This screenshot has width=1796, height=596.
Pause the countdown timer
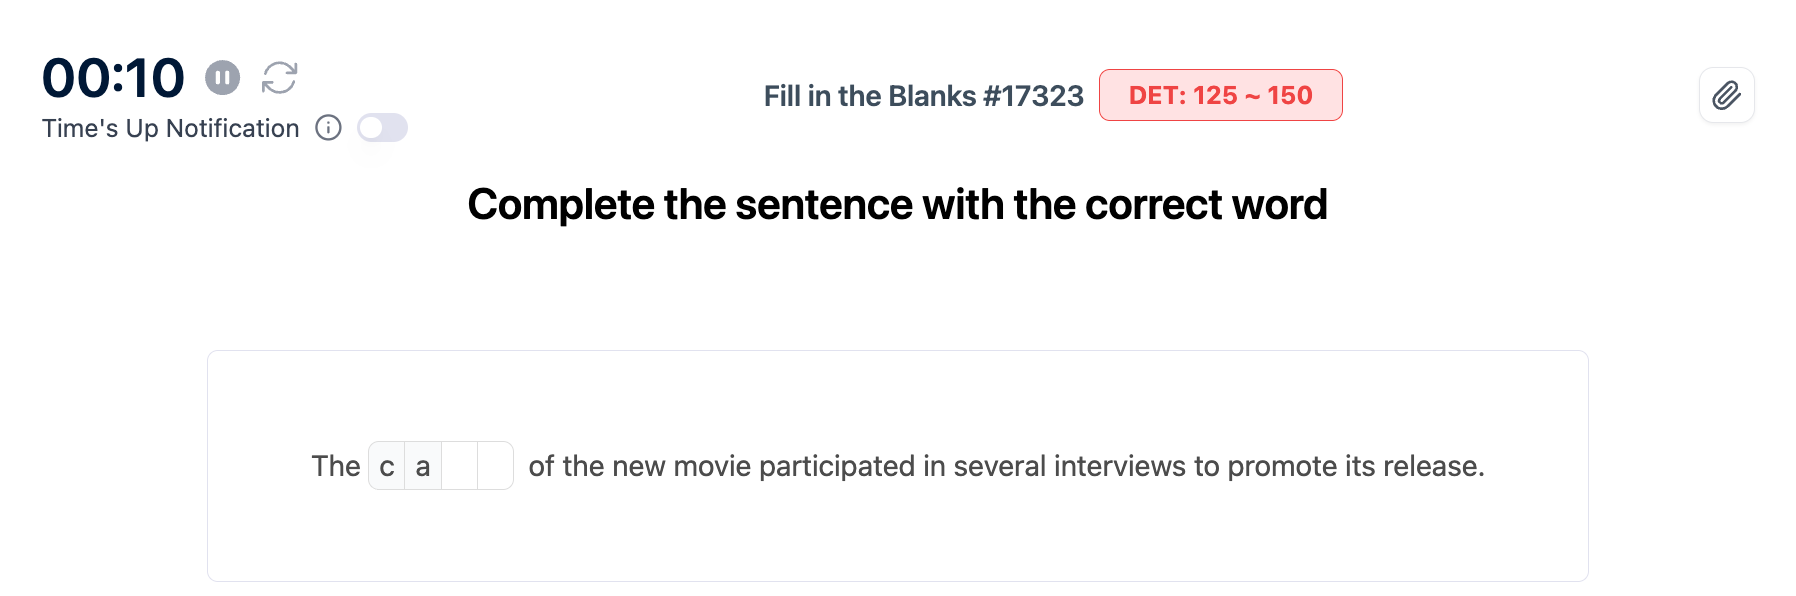tap(222, 77)
